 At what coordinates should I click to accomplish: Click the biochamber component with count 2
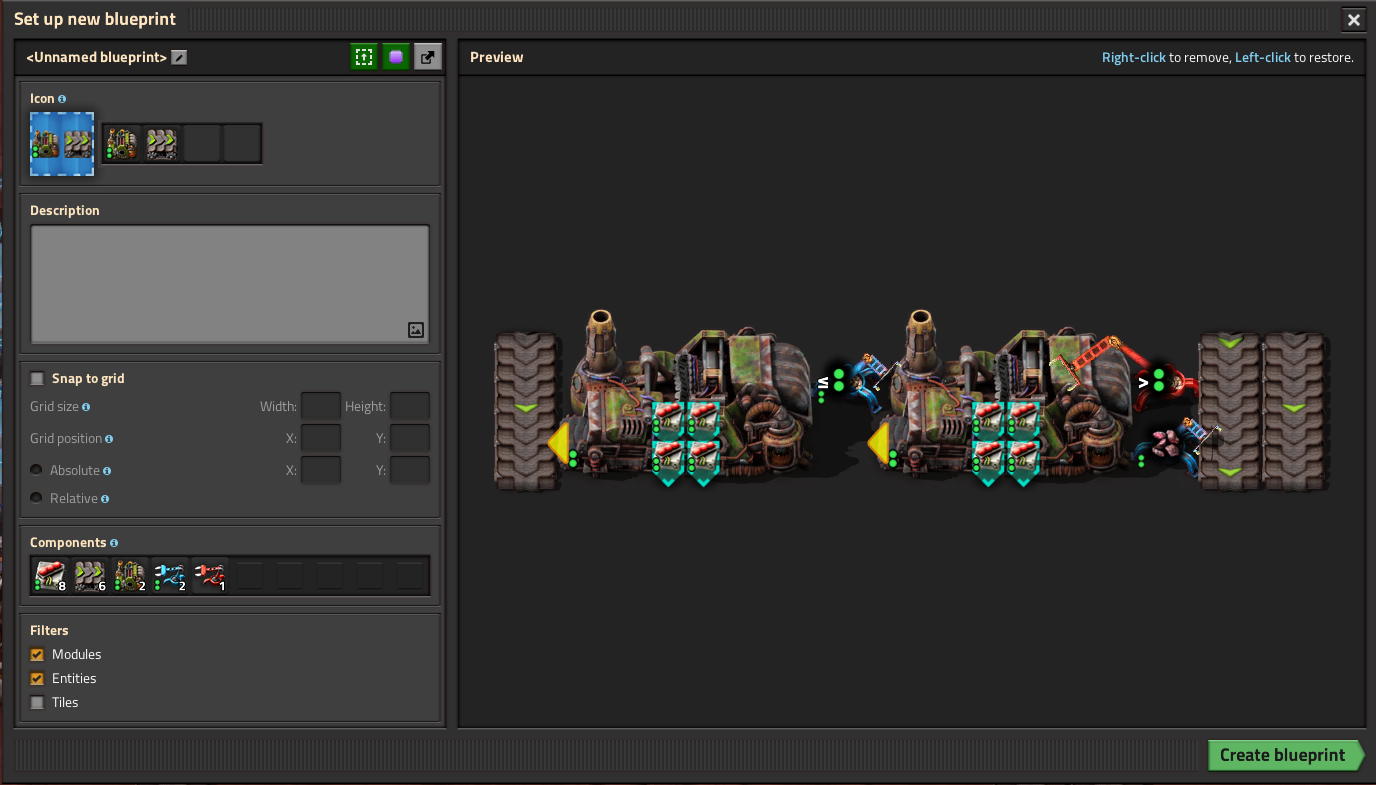[x=130, y=575]
